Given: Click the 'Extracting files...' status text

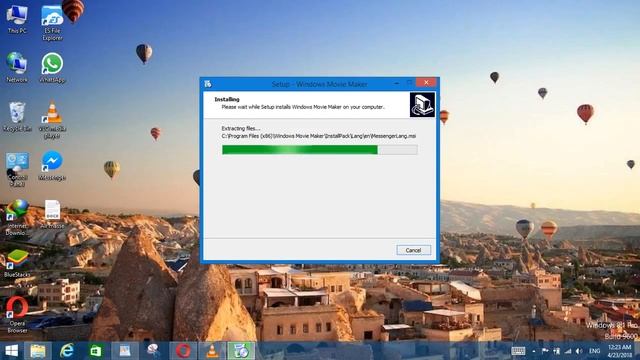Looking at the screenshot, I should point(241,128).
